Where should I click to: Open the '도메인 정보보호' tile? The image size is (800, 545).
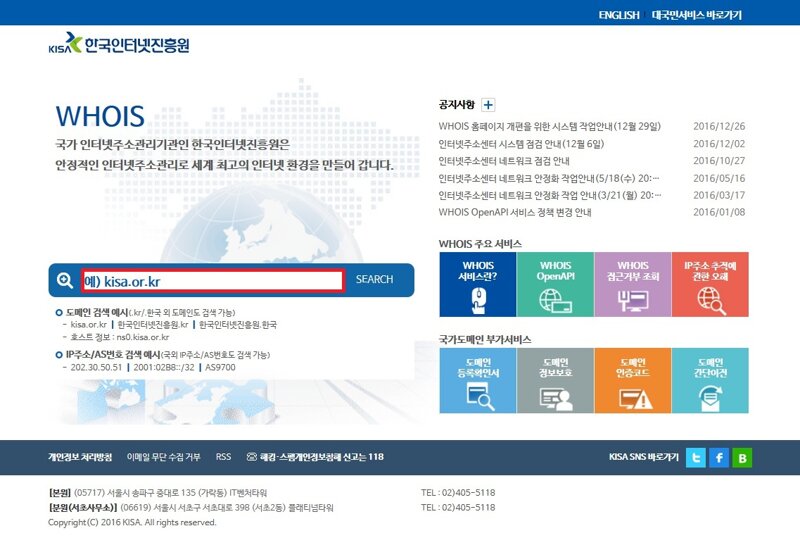[555, 381]
